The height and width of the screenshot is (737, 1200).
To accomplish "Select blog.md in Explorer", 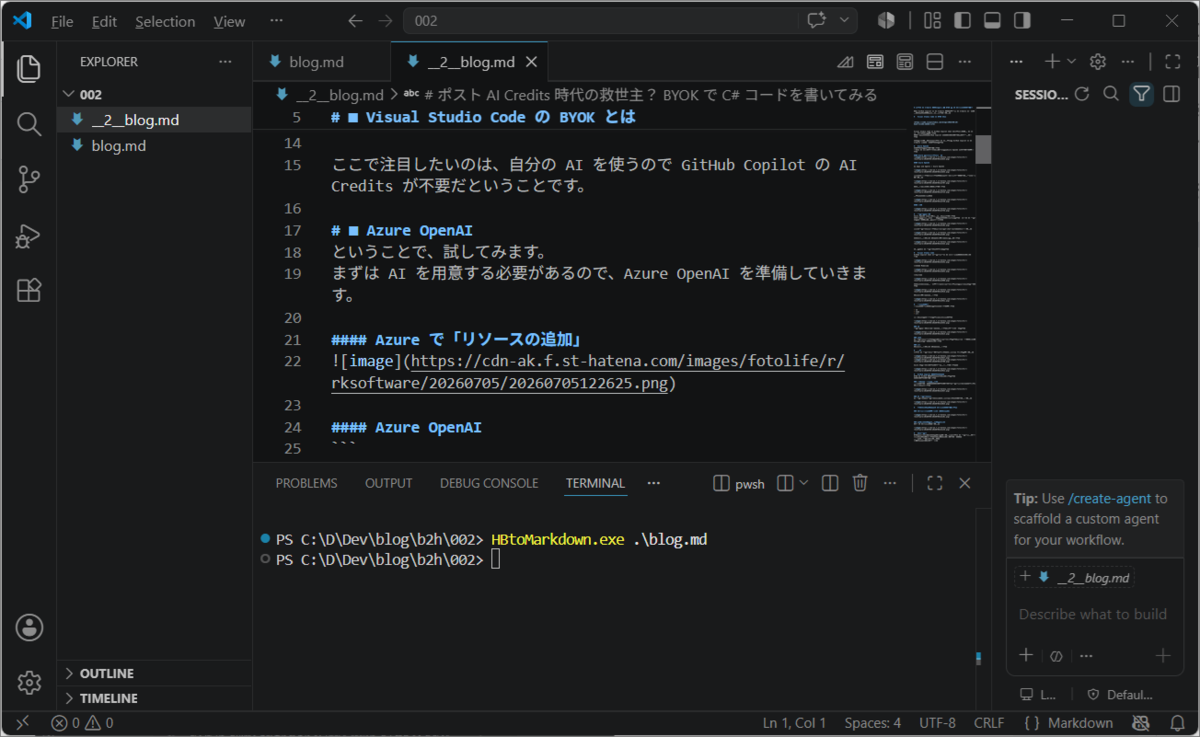I will pyautogui.click(x=154, y=146).
